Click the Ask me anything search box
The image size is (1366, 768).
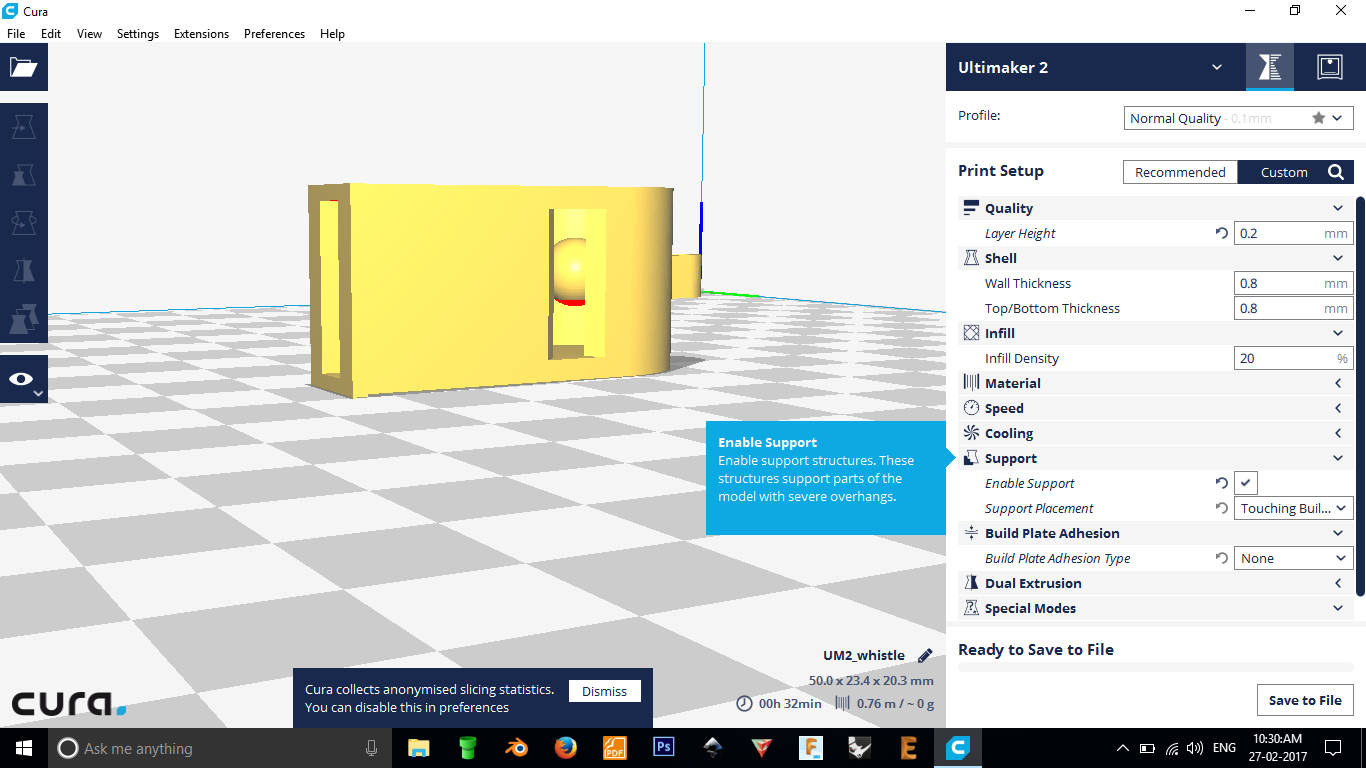point(218,748)
